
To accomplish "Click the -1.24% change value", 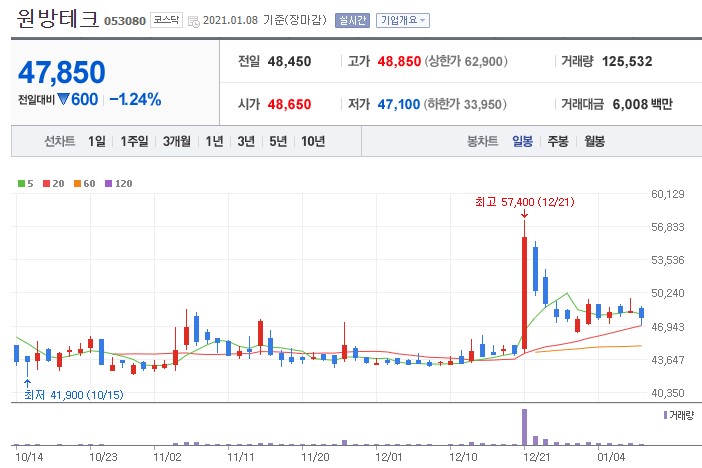I will pos(135,99).
